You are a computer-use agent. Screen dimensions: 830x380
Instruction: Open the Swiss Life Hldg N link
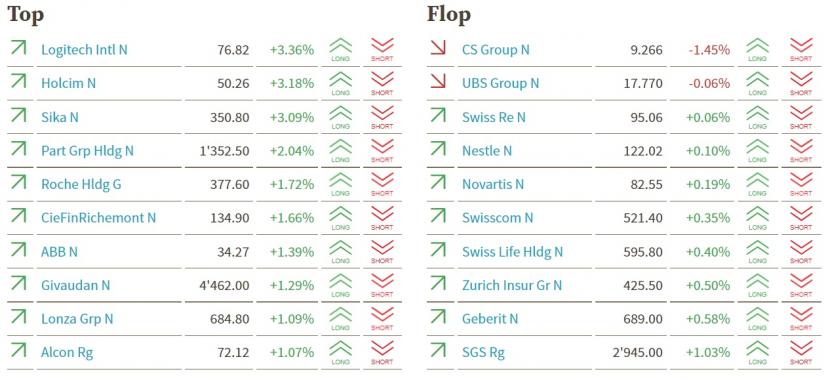(512, 251)
